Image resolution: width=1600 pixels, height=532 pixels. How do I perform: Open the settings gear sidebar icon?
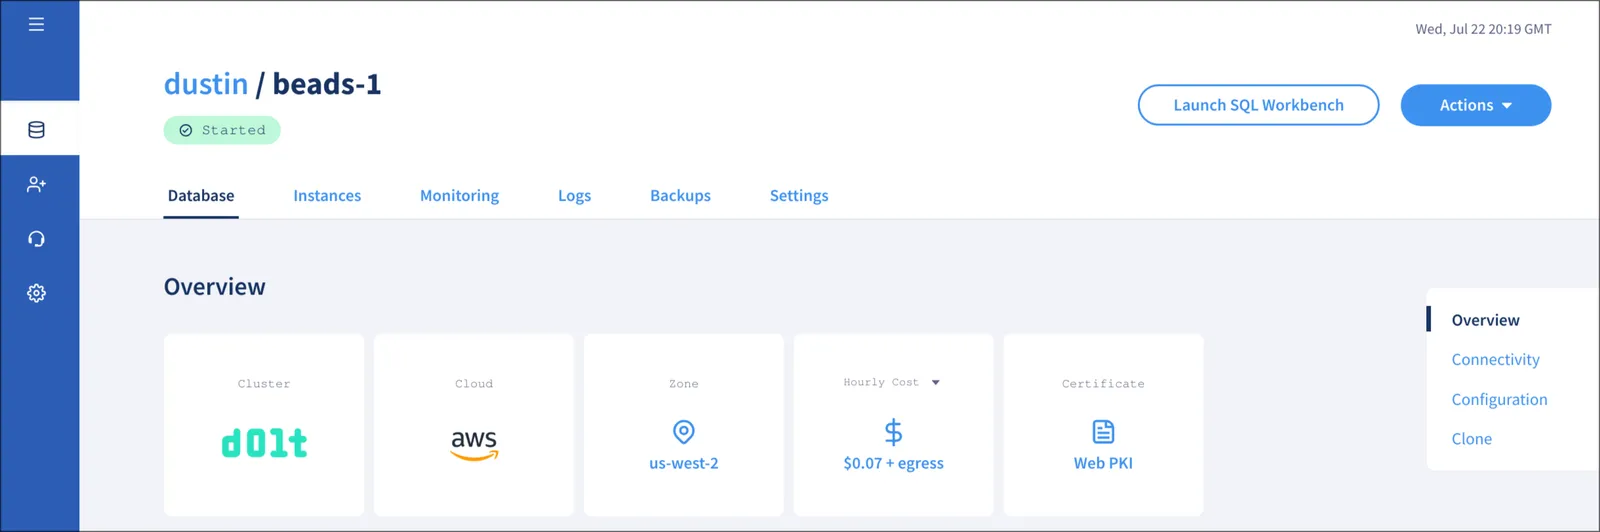(x=36, y=293)
